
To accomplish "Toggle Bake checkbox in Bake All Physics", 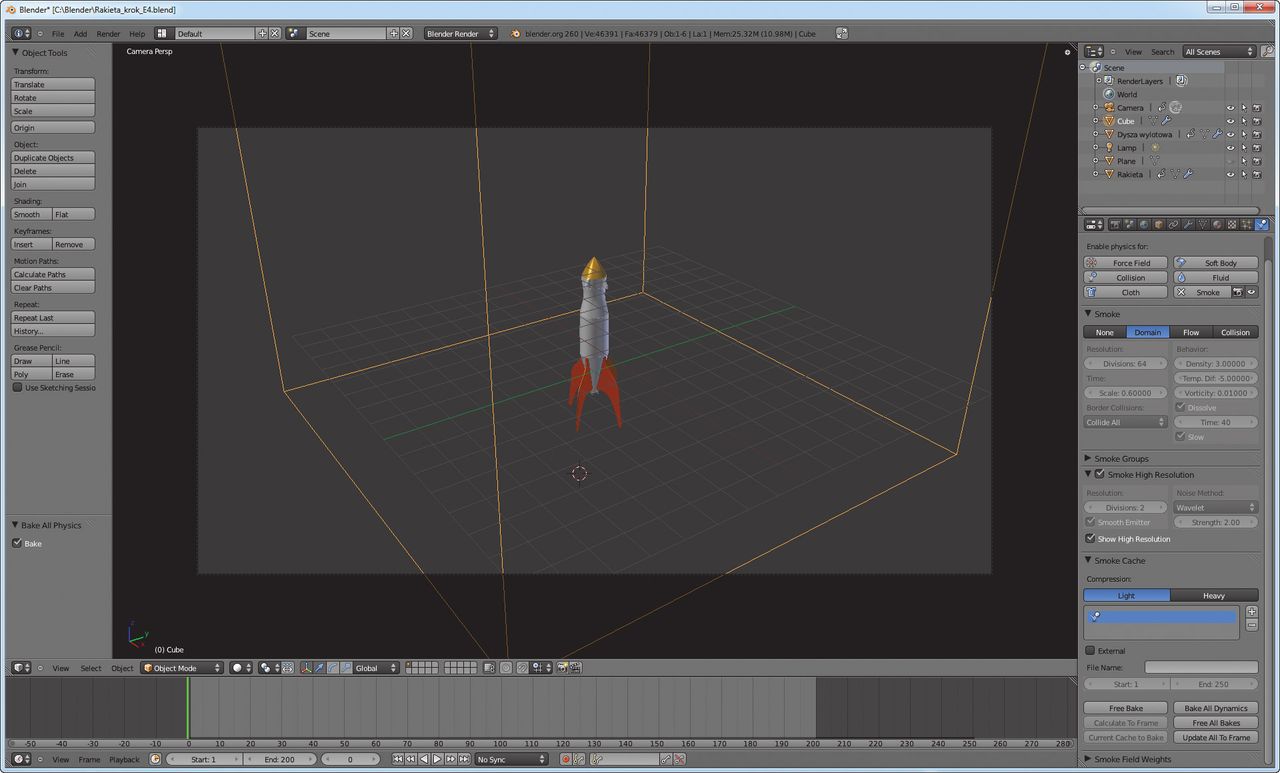I will [17, 543].
